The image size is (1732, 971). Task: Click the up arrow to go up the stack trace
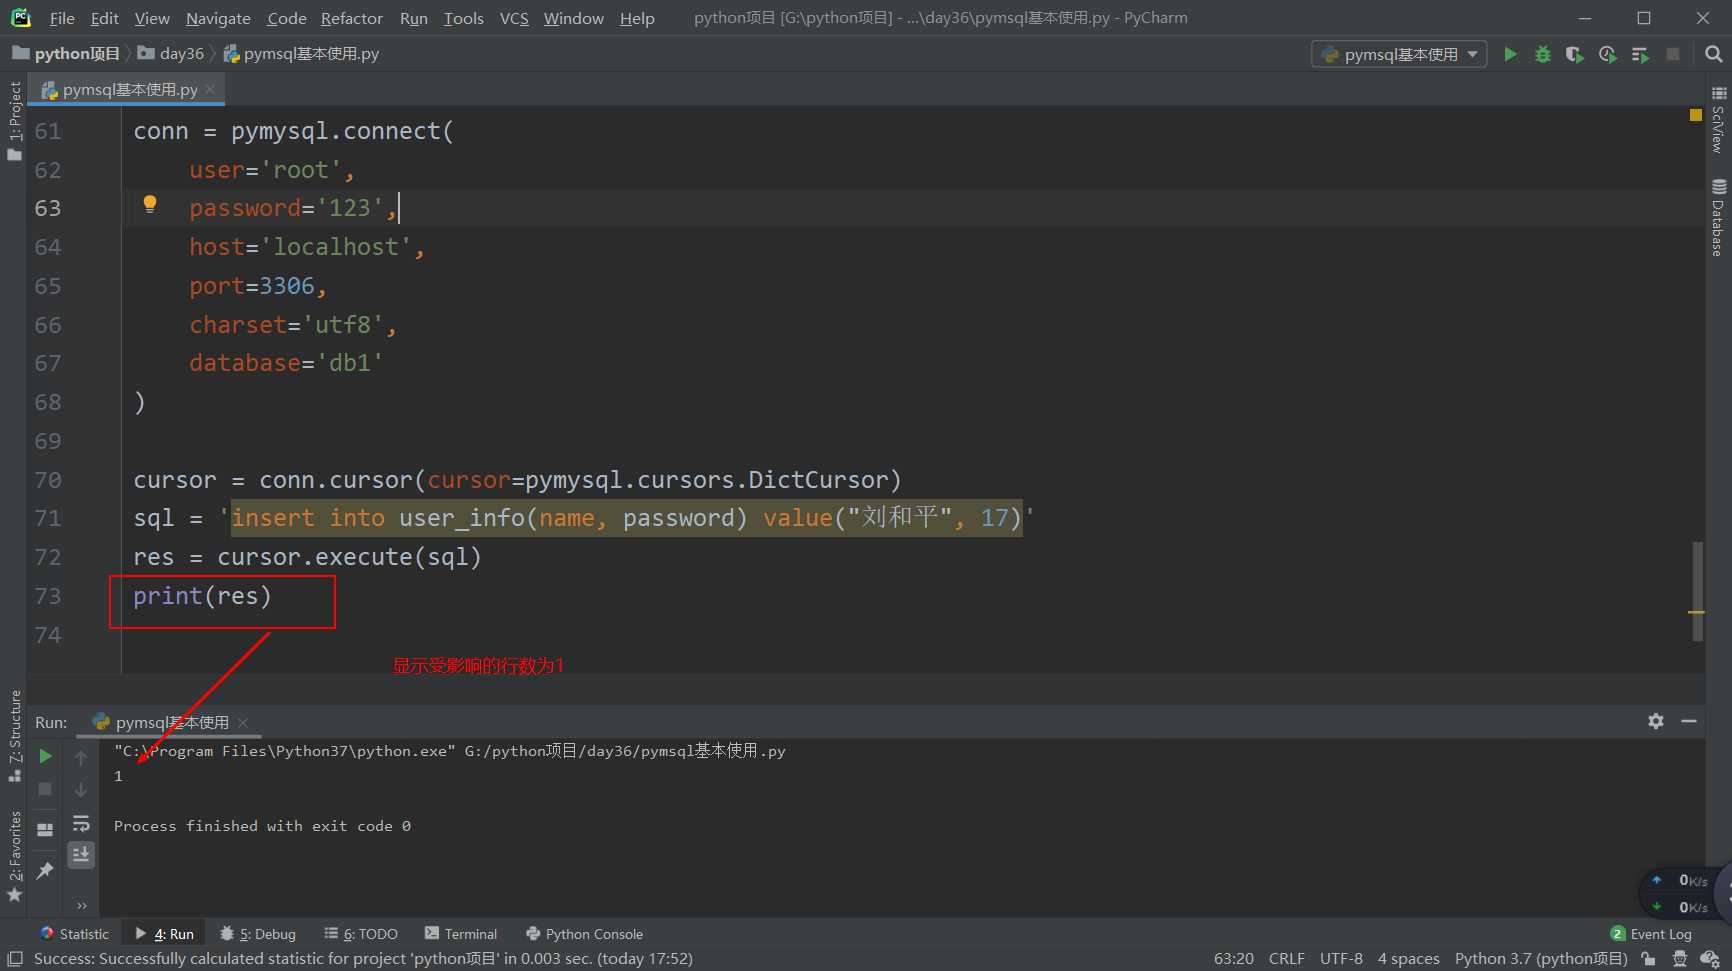click(81, 758)
